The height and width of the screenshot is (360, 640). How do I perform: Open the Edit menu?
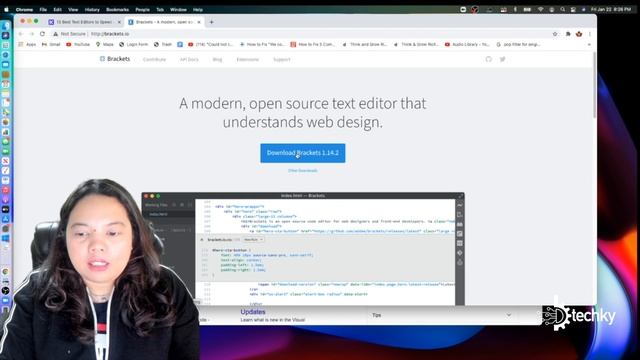click(58, 9)
